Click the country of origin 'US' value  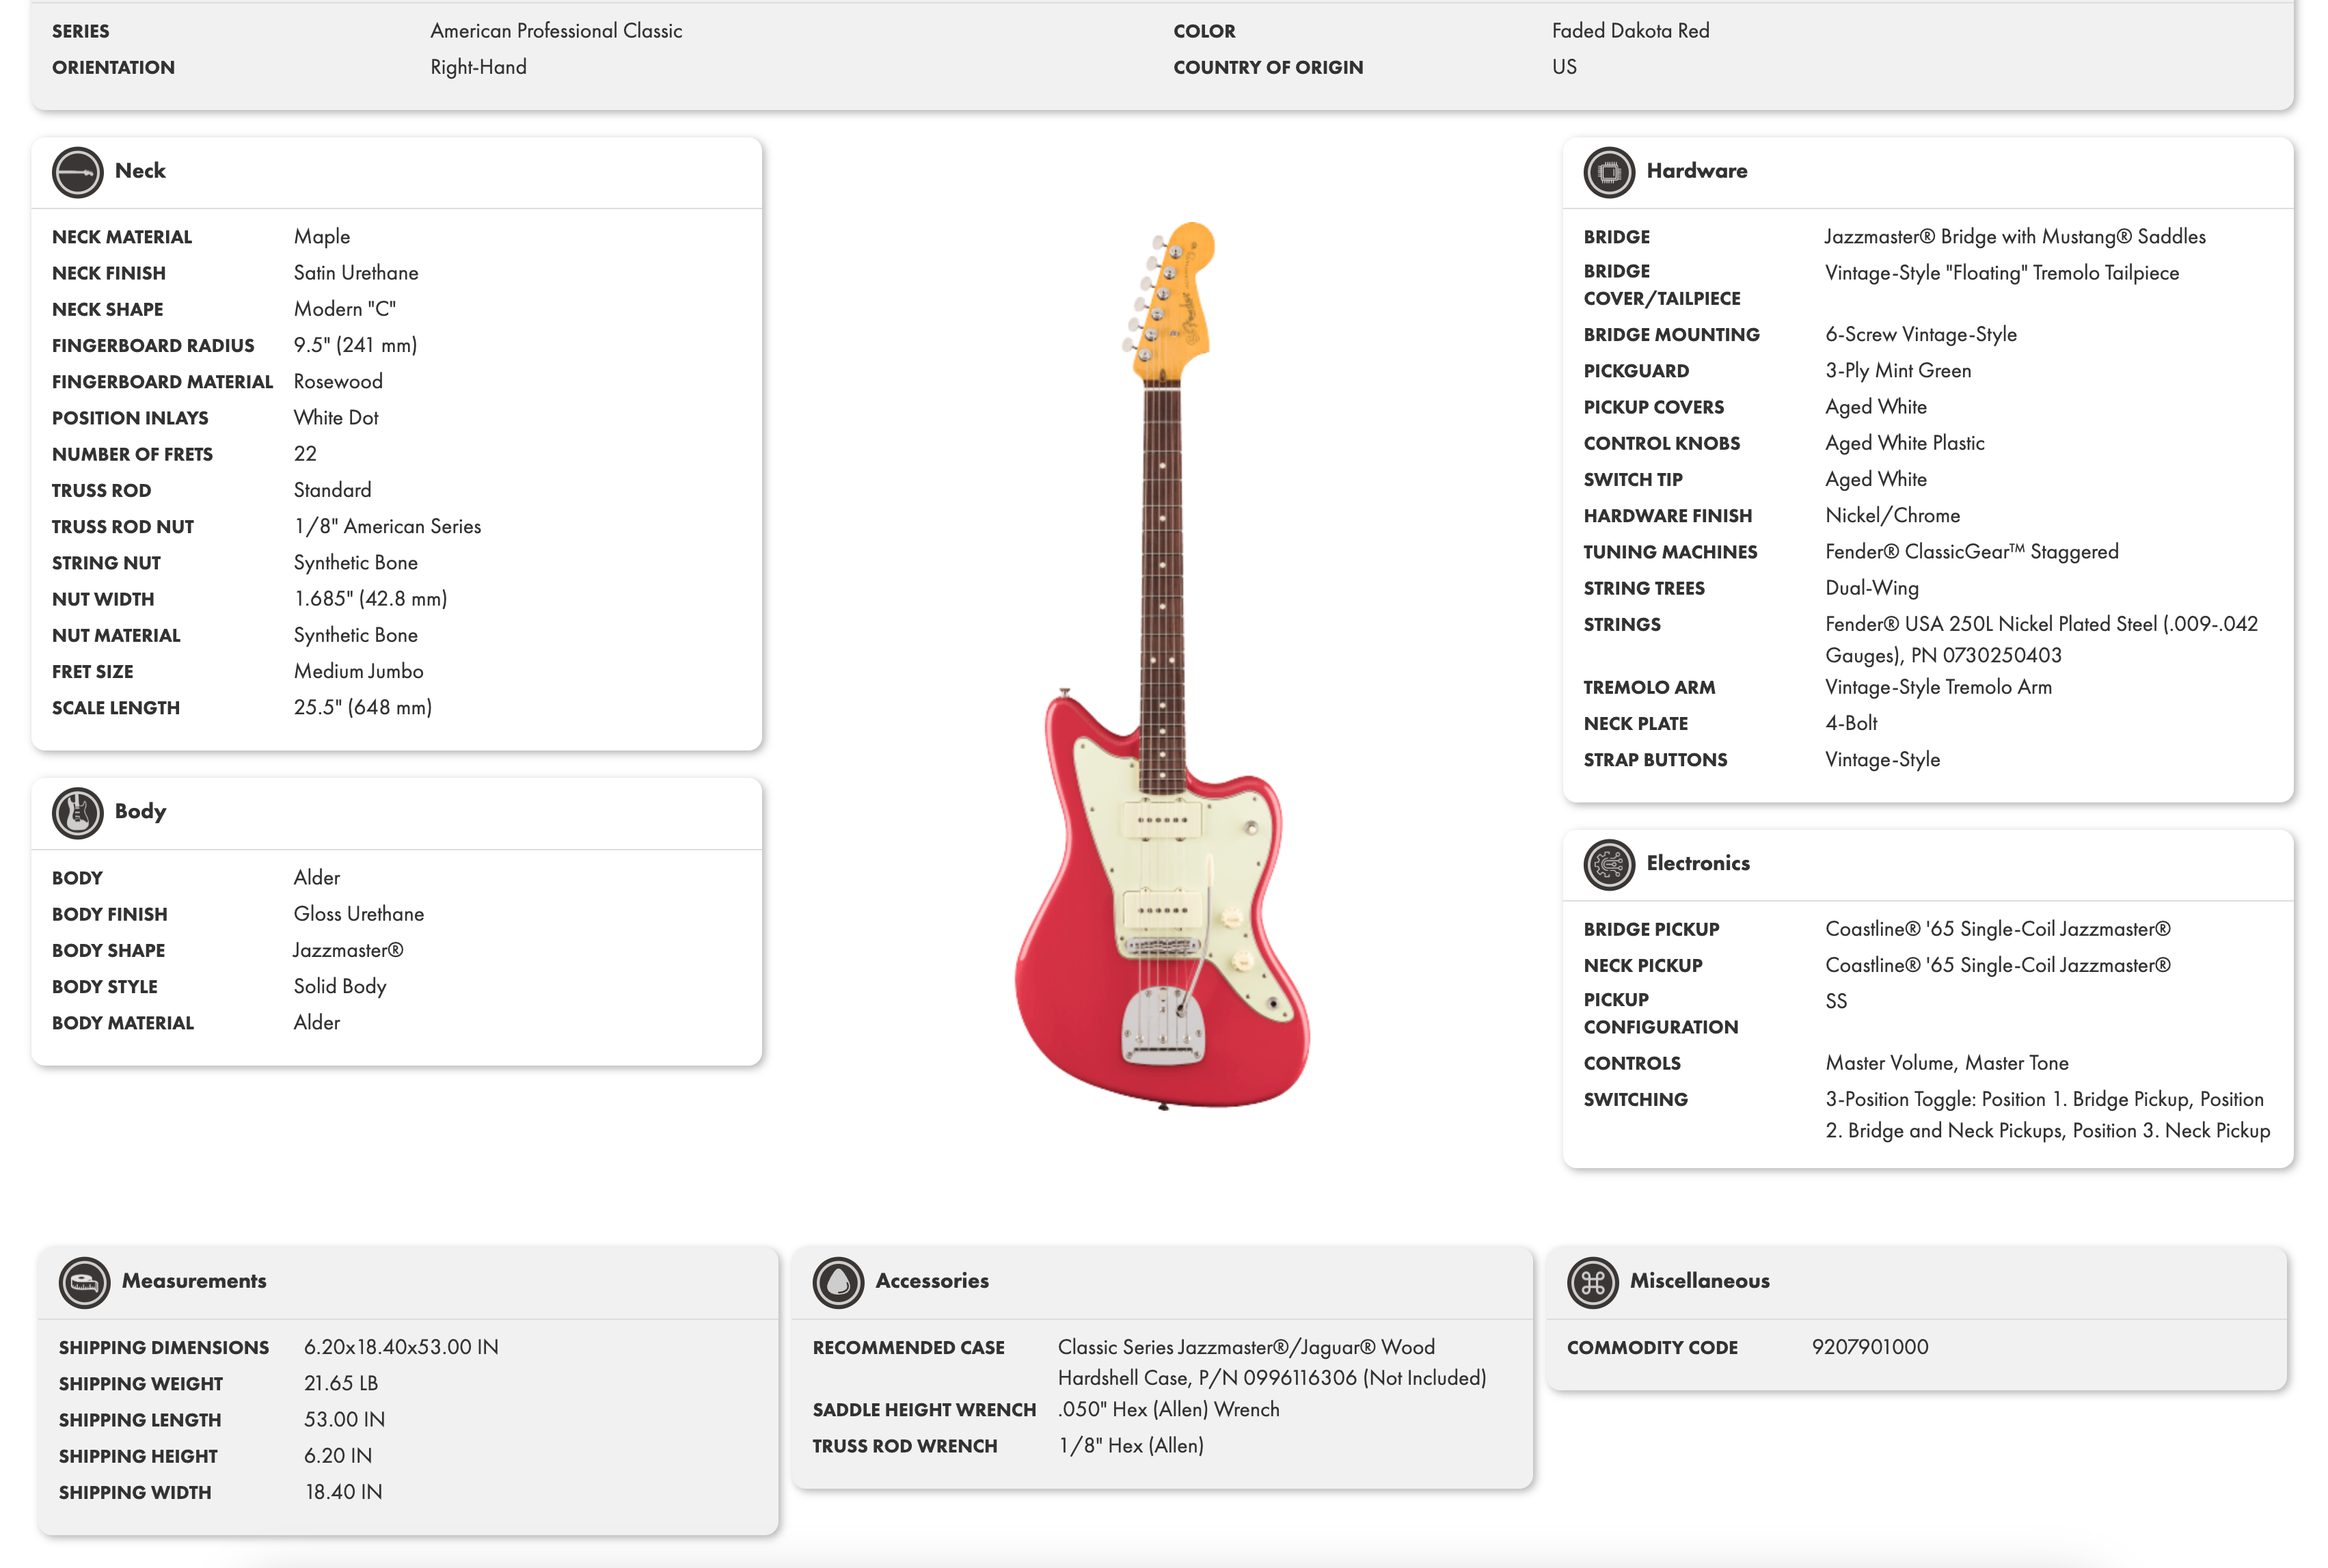pyautogui.click(x=1564, y=67)
